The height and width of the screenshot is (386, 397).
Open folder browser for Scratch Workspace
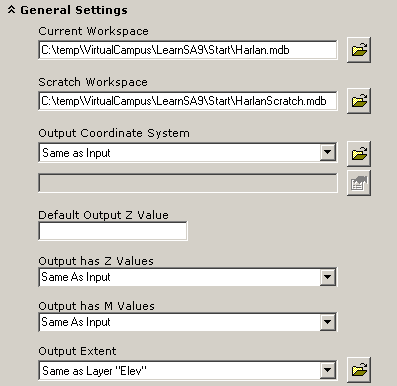click(359, 101)
